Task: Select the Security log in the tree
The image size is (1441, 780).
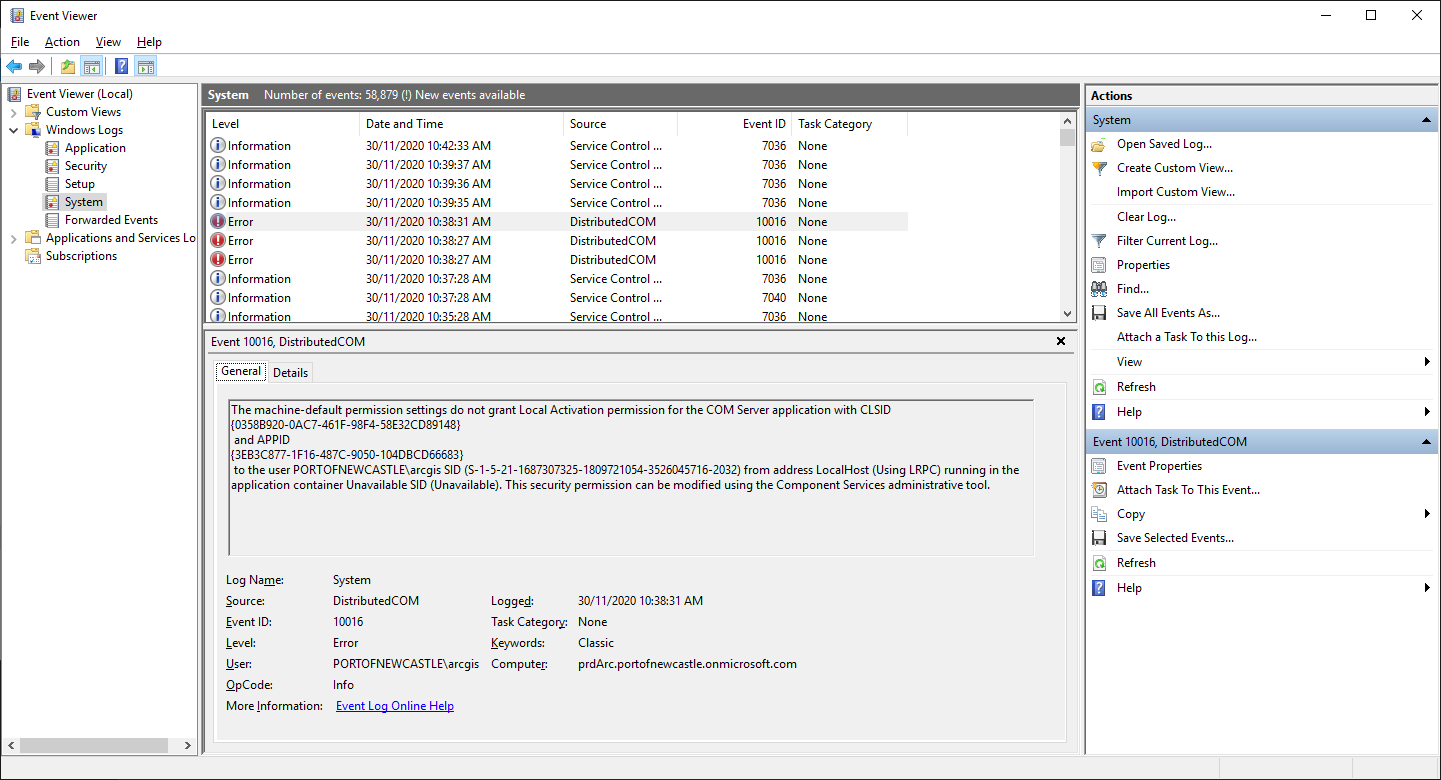Action: (85, 165)
